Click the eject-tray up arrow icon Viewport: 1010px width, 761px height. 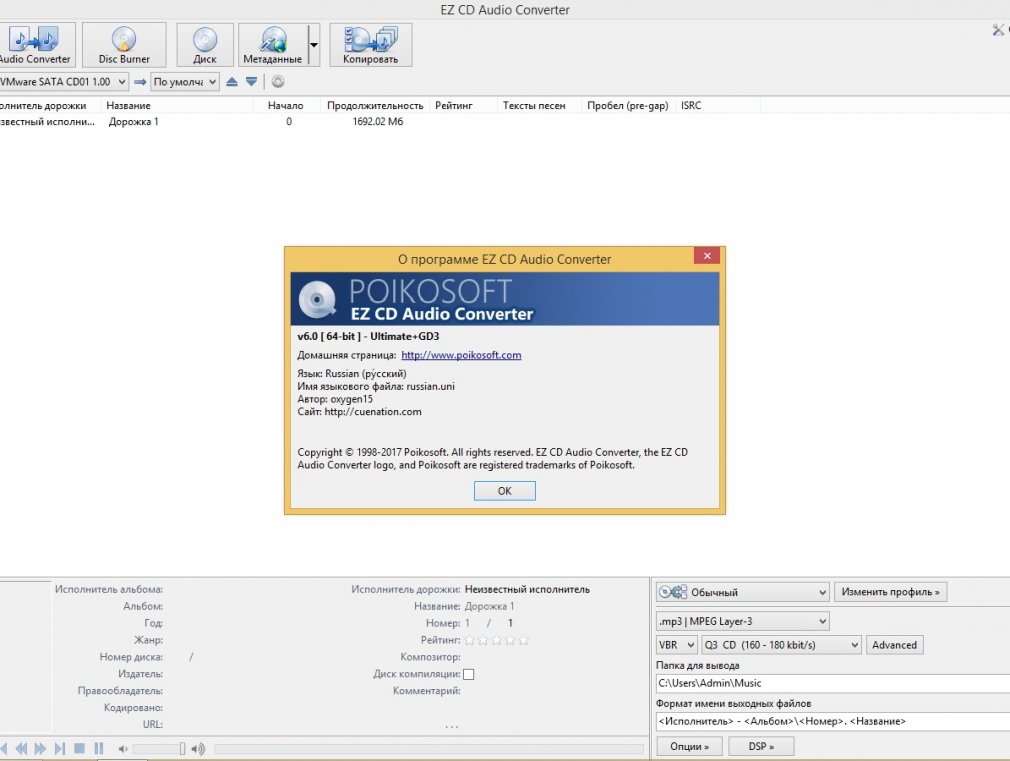coord(232,82)
